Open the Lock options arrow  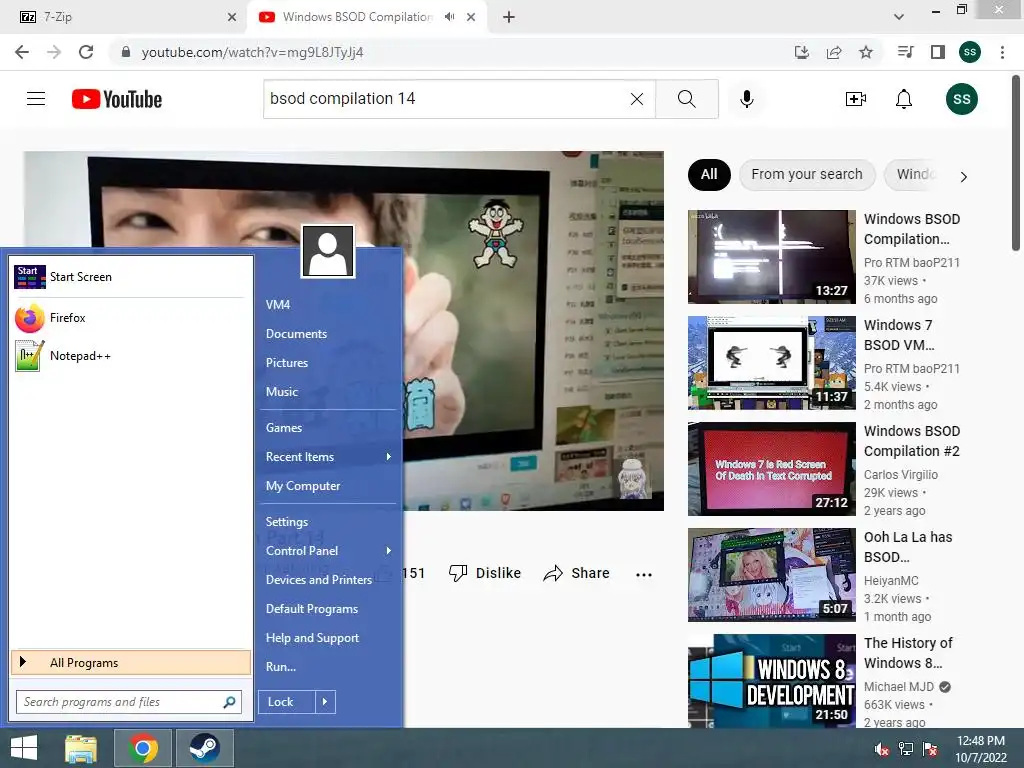click(x=325, y=702)
